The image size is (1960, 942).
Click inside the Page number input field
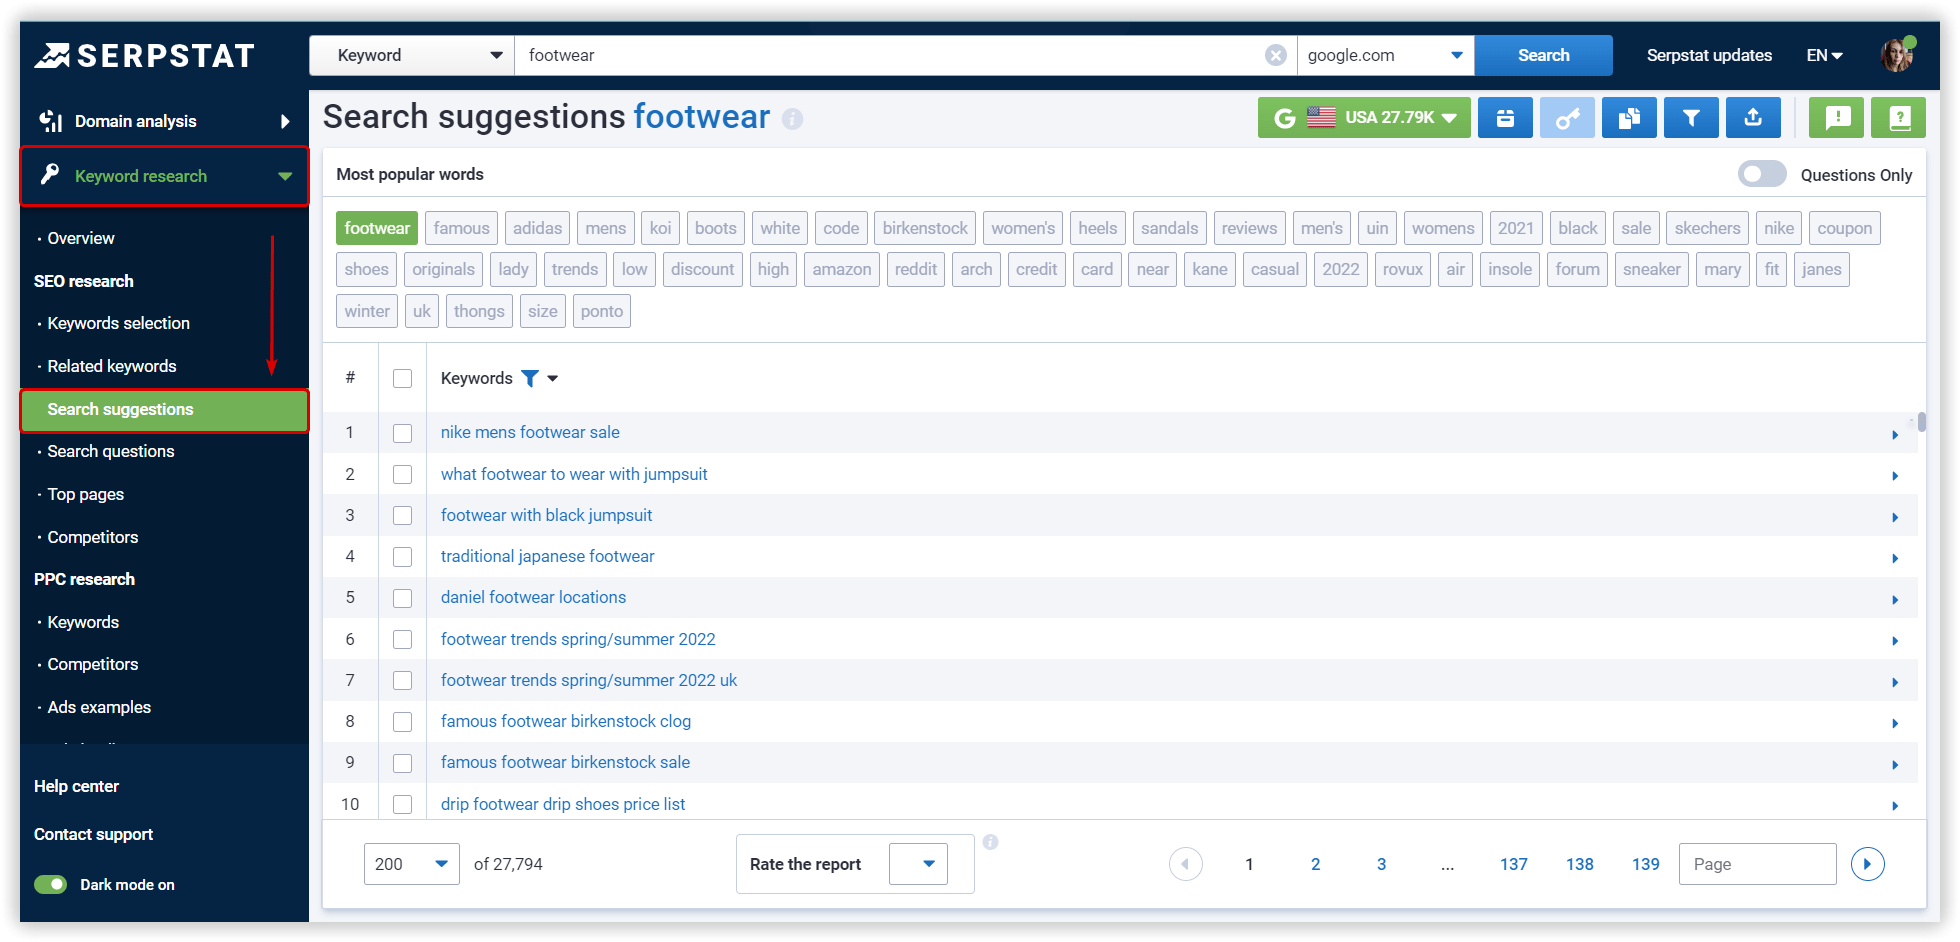click(x=1757, y=863)
